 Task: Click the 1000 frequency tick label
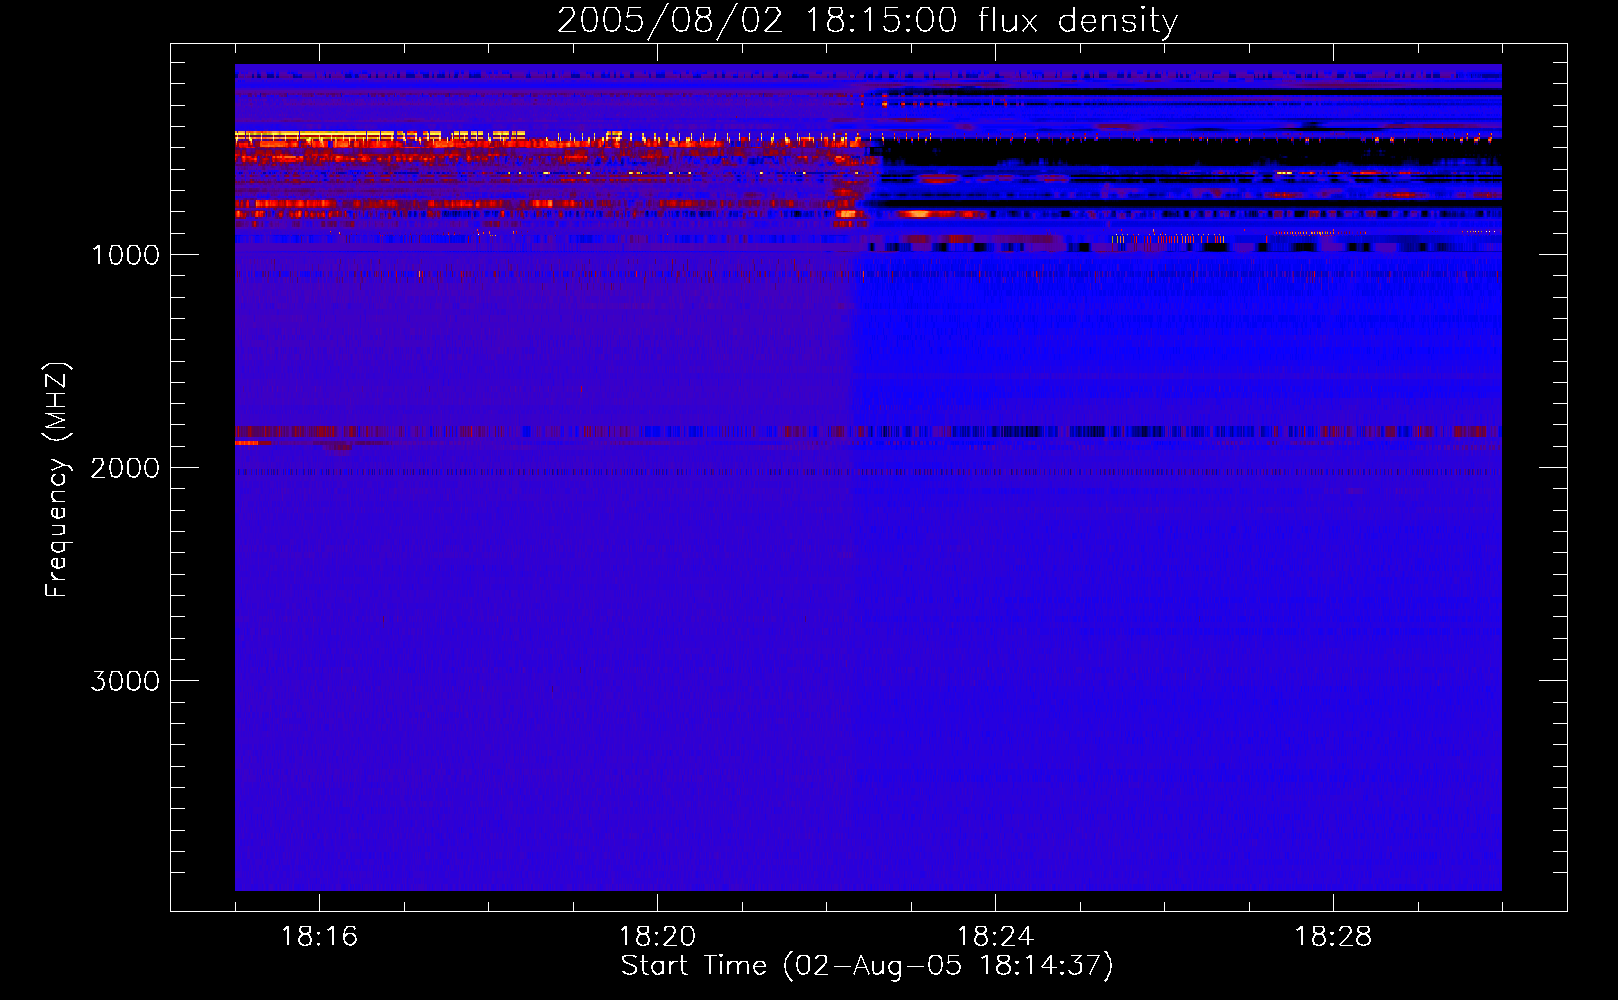[x=126, y=255]
